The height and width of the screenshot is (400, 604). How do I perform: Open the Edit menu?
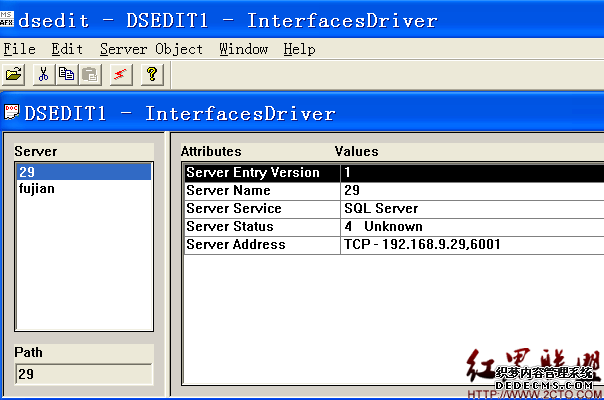click(67, 49)
